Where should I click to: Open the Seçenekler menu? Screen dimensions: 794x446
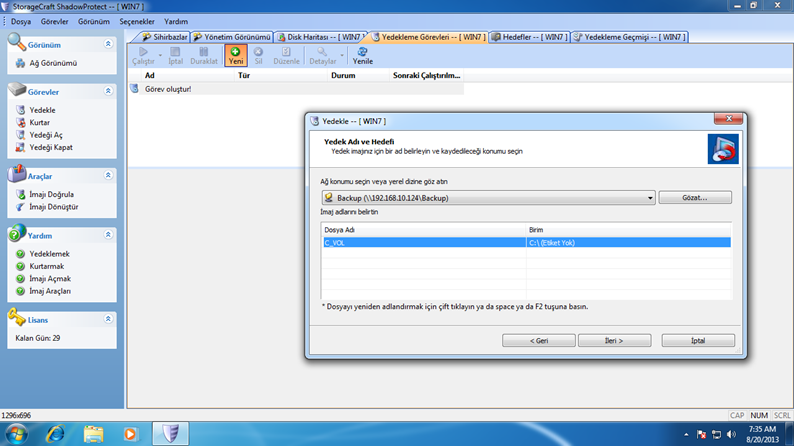(x=137, y=22)
